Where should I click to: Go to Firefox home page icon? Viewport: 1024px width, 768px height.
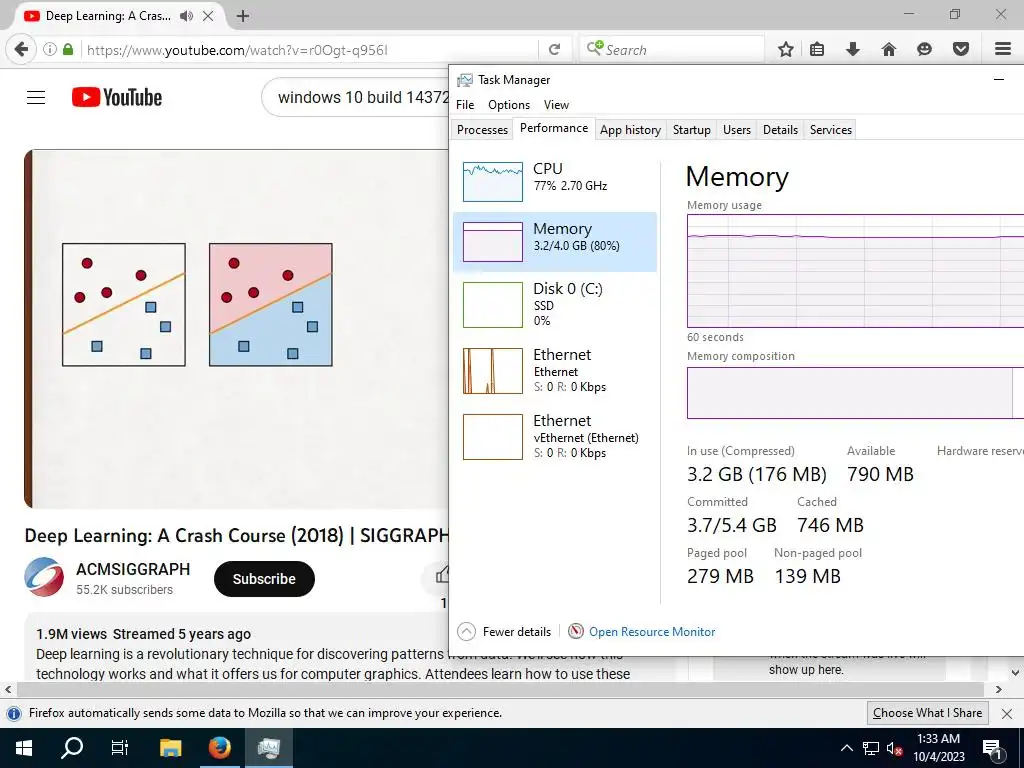(x=888, y=49)
